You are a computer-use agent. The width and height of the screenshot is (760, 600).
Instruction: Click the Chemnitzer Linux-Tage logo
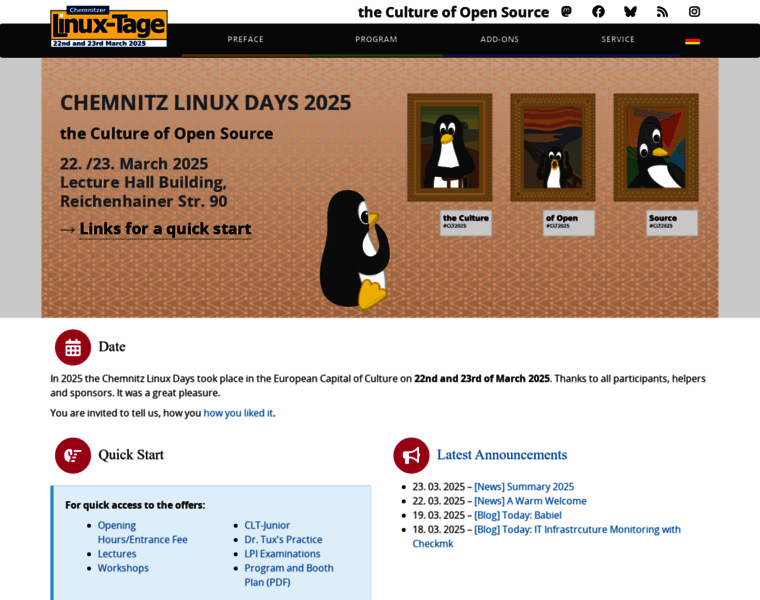tap(109, 27)
